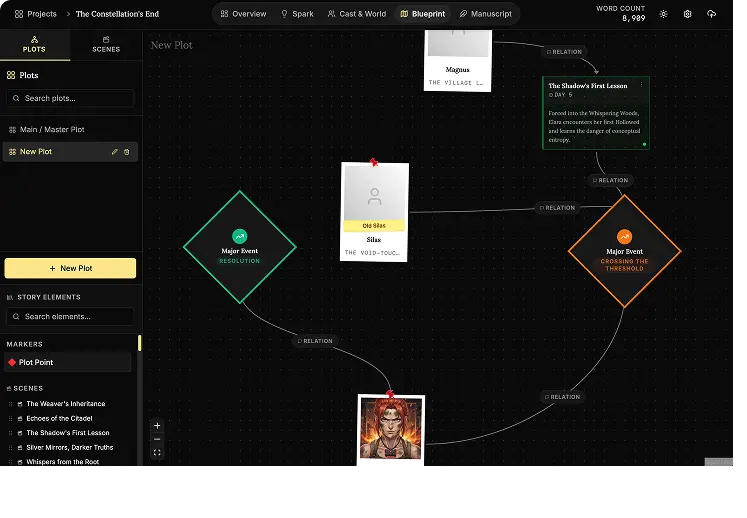Image resolution: width=747 pixels, height=518 pixels.
Task: Select the red Plot Point marker
Action: click(36, 362)
